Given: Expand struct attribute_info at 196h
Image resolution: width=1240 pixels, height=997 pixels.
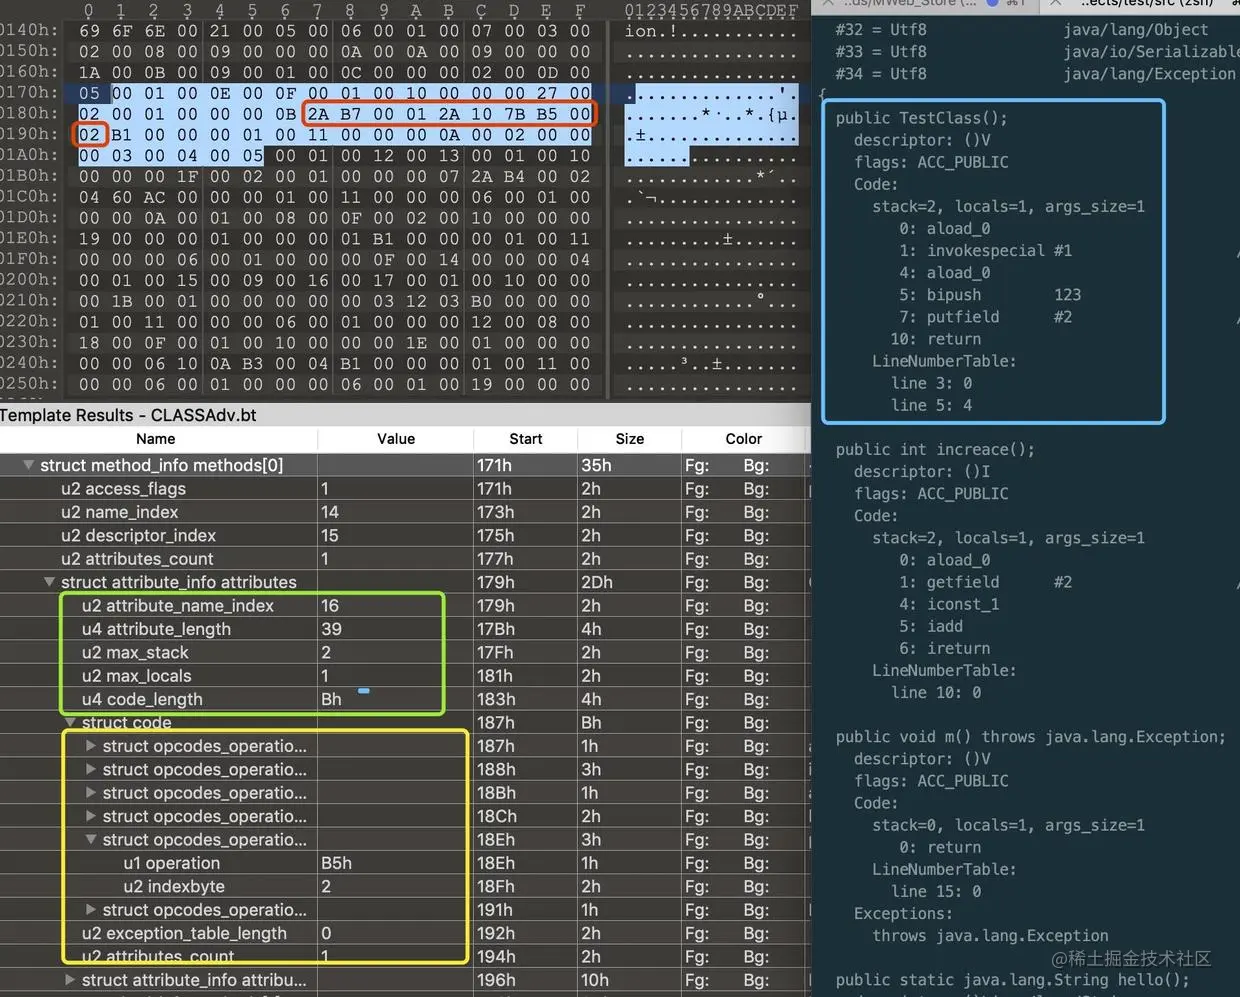Looking at the screenshot, I should point(70,980).
